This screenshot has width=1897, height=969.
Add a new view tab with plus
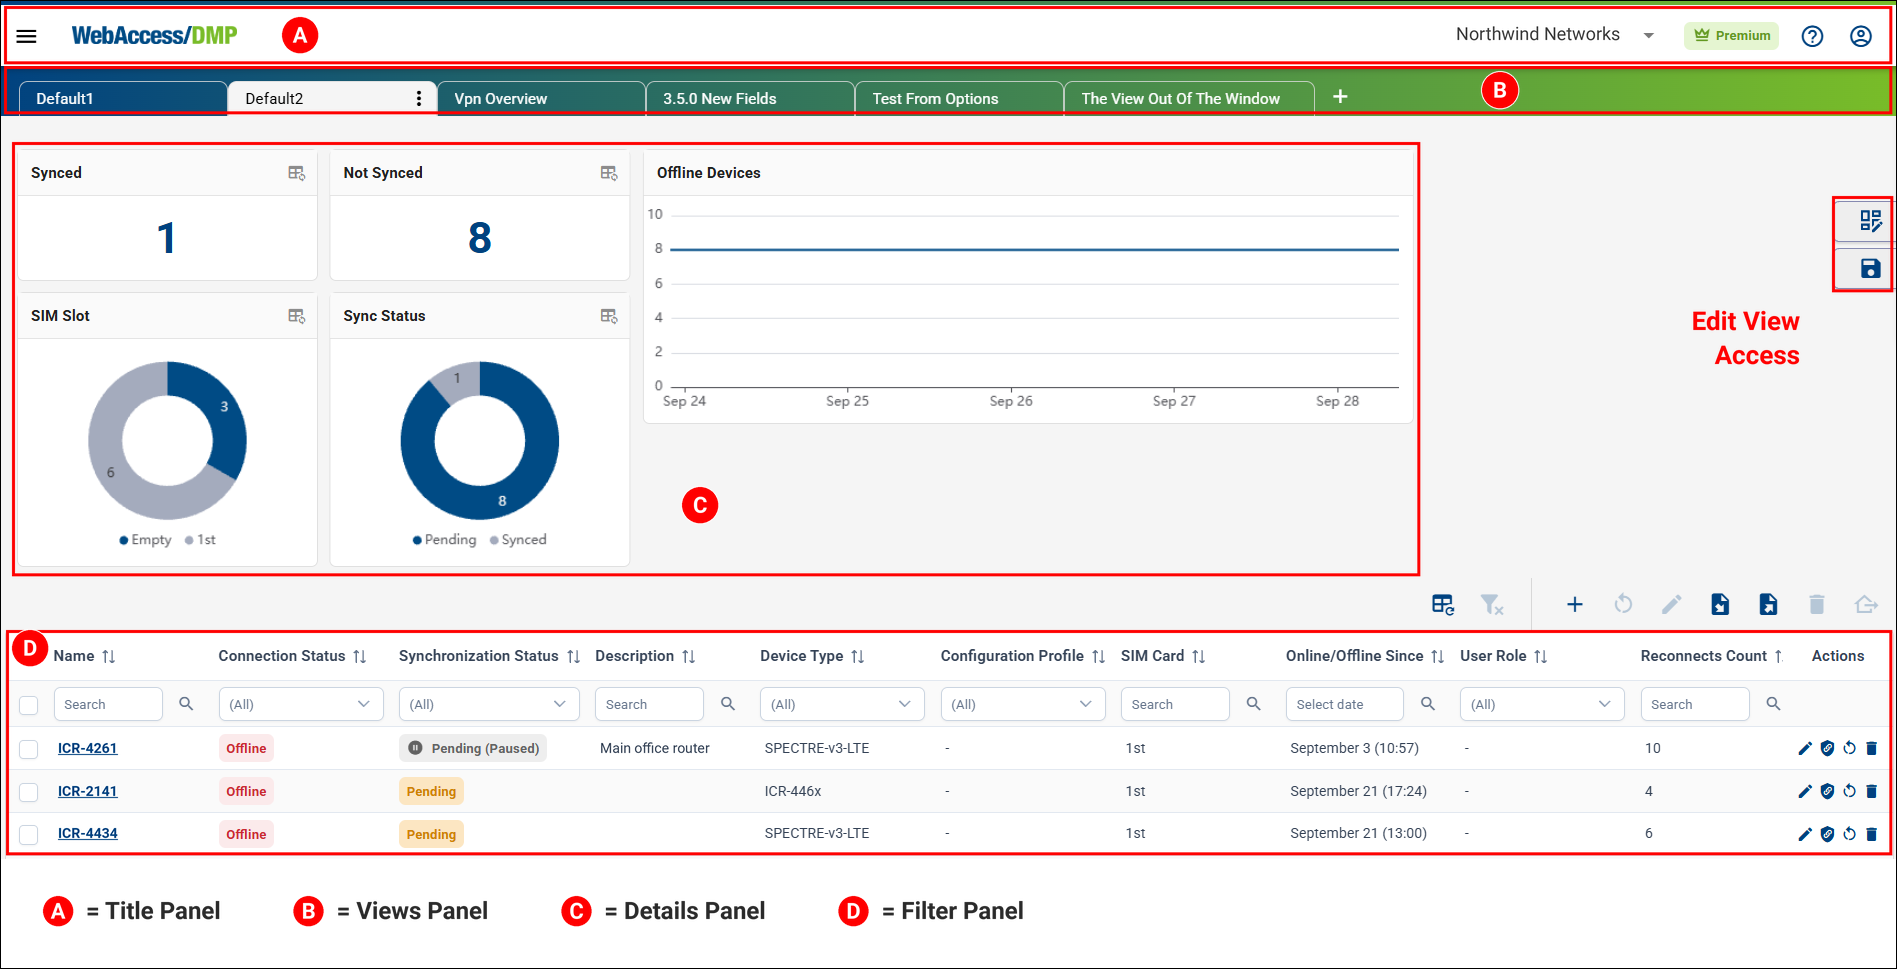tap(1340, 96)
